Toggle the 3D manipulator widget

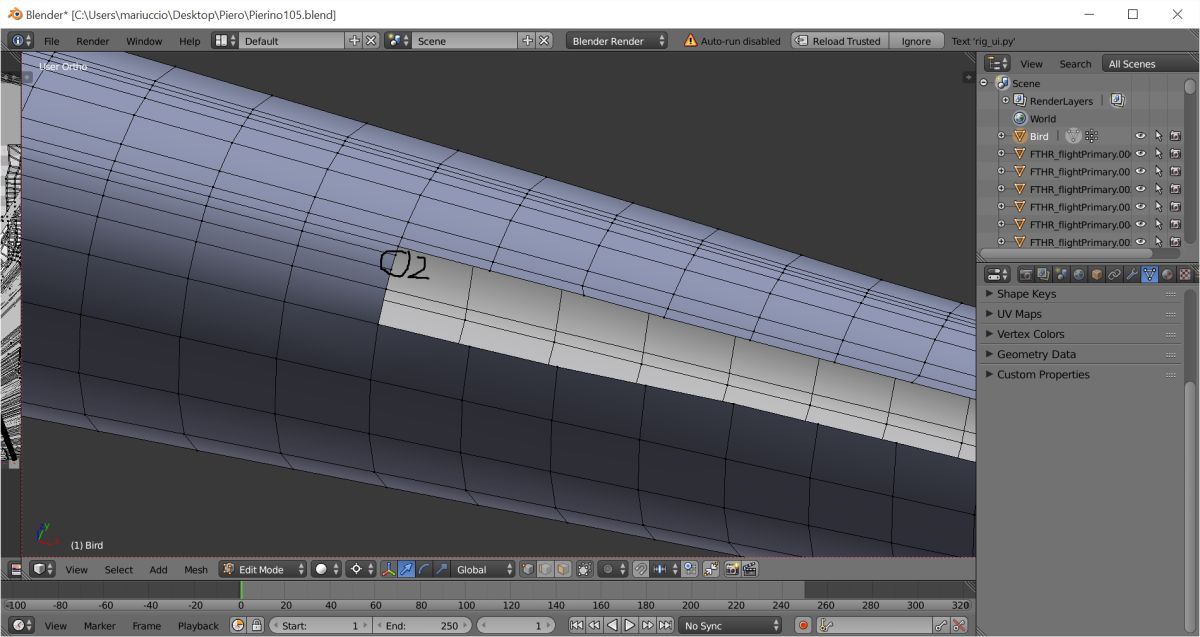(x=389, y=569)
